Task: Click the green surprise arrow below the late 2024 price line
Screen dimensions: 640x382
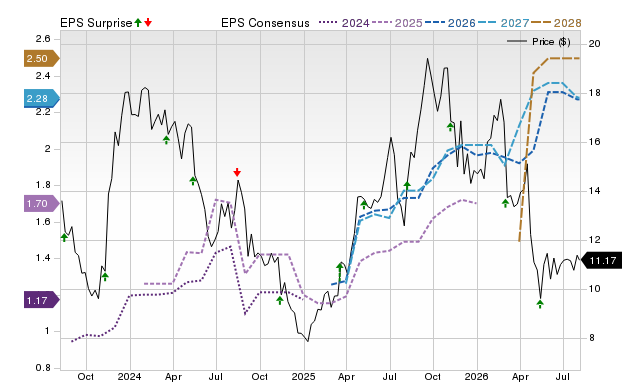Action: 280,301
